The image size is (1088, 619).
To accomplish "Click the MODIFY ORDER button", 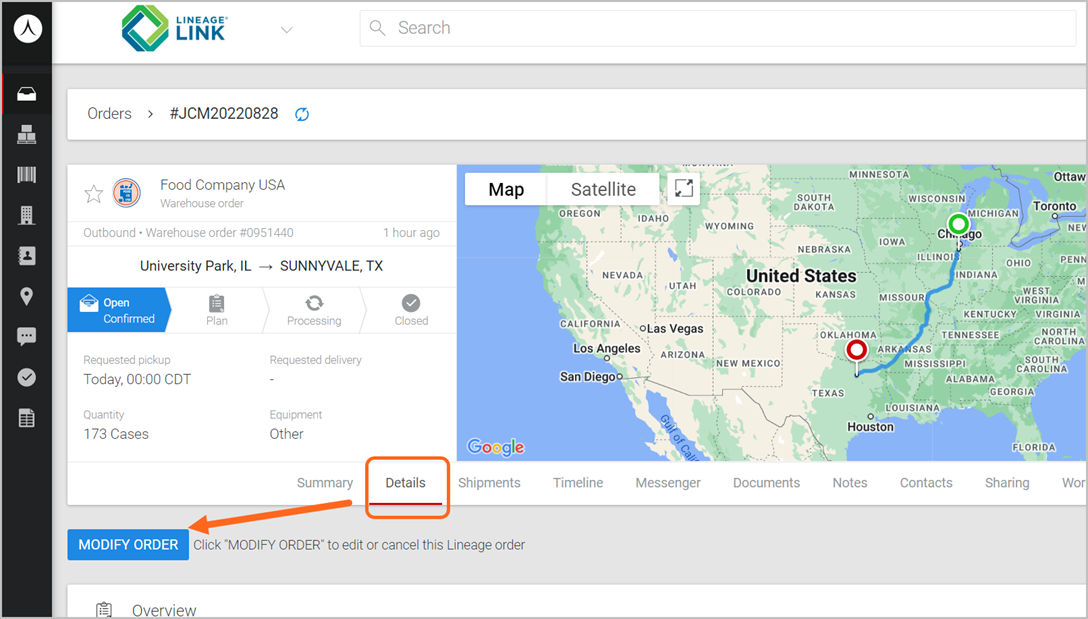I will click(x=128, y=545).
